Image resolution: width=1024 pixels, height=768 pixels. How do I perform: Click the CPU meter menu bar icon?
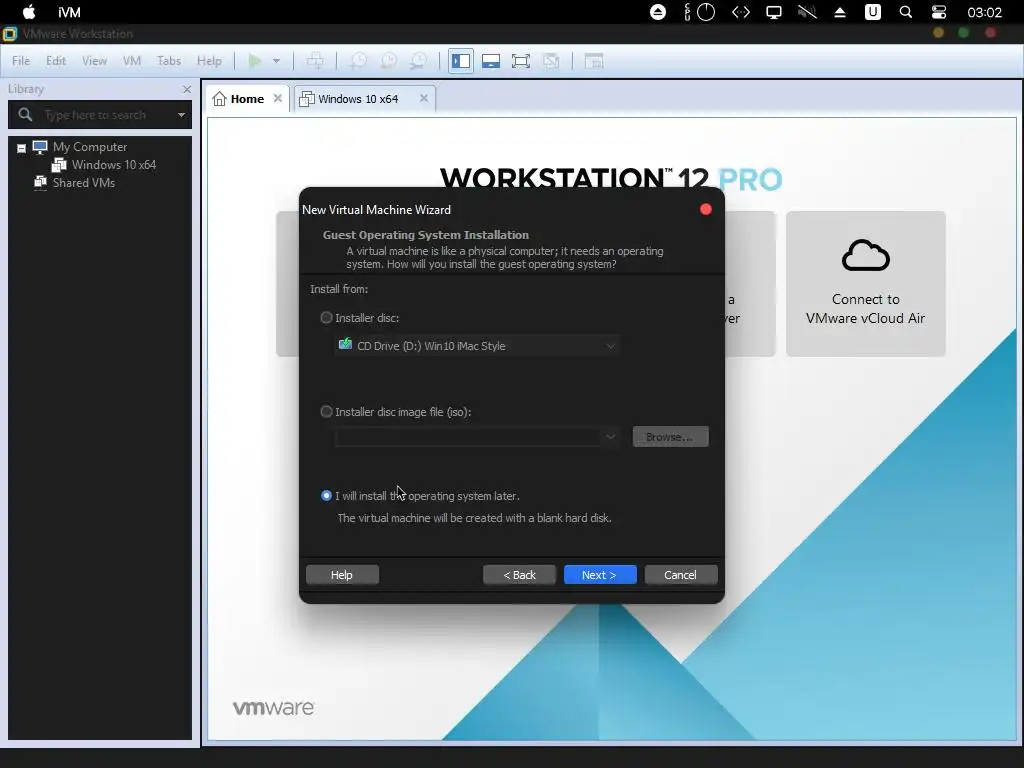pos(699,12)
